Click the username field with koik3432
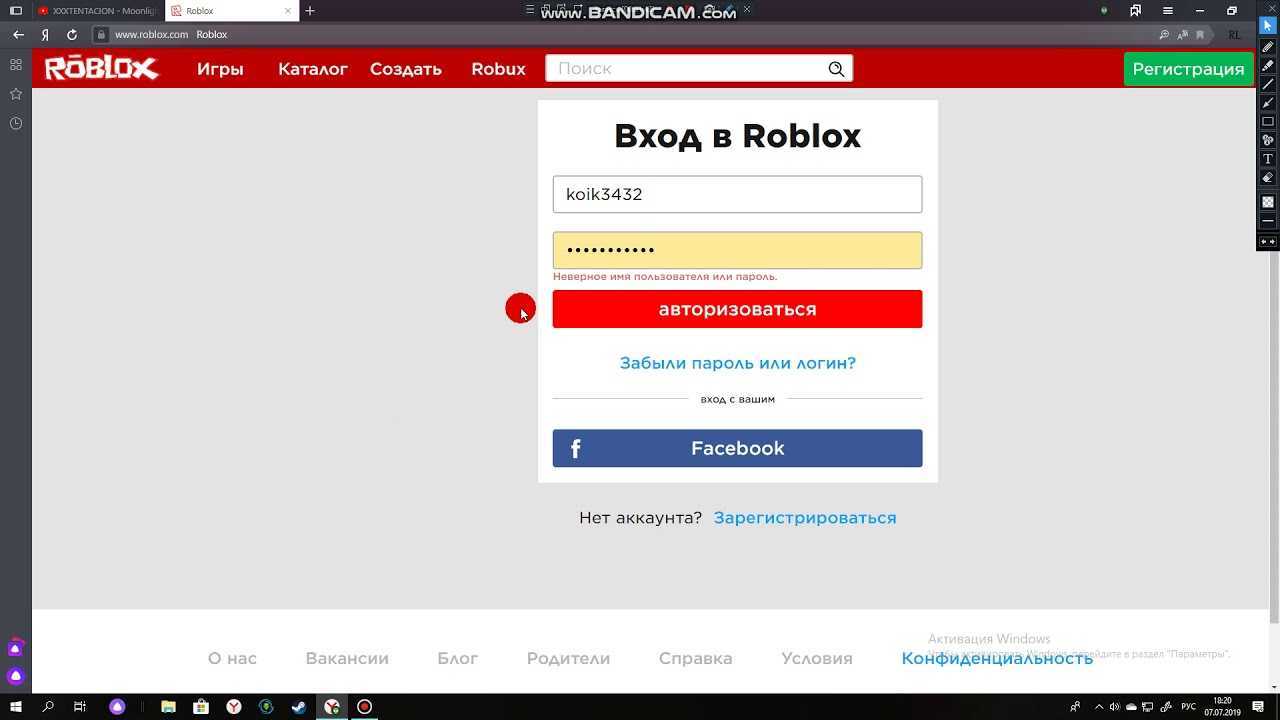 pos(737,194)
